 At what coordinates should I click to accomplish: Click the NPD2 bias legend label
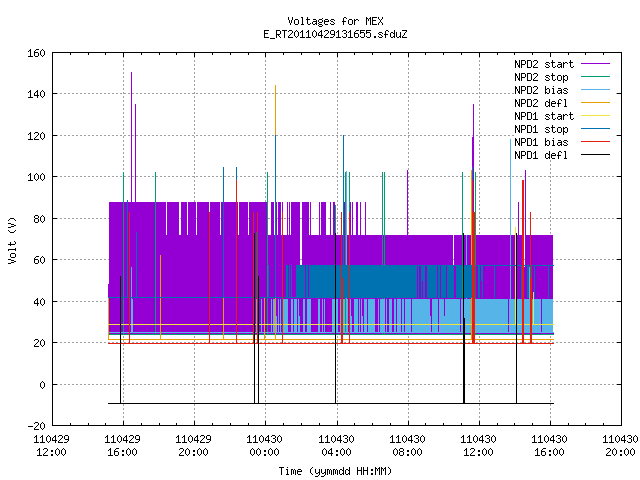(541, 90)
